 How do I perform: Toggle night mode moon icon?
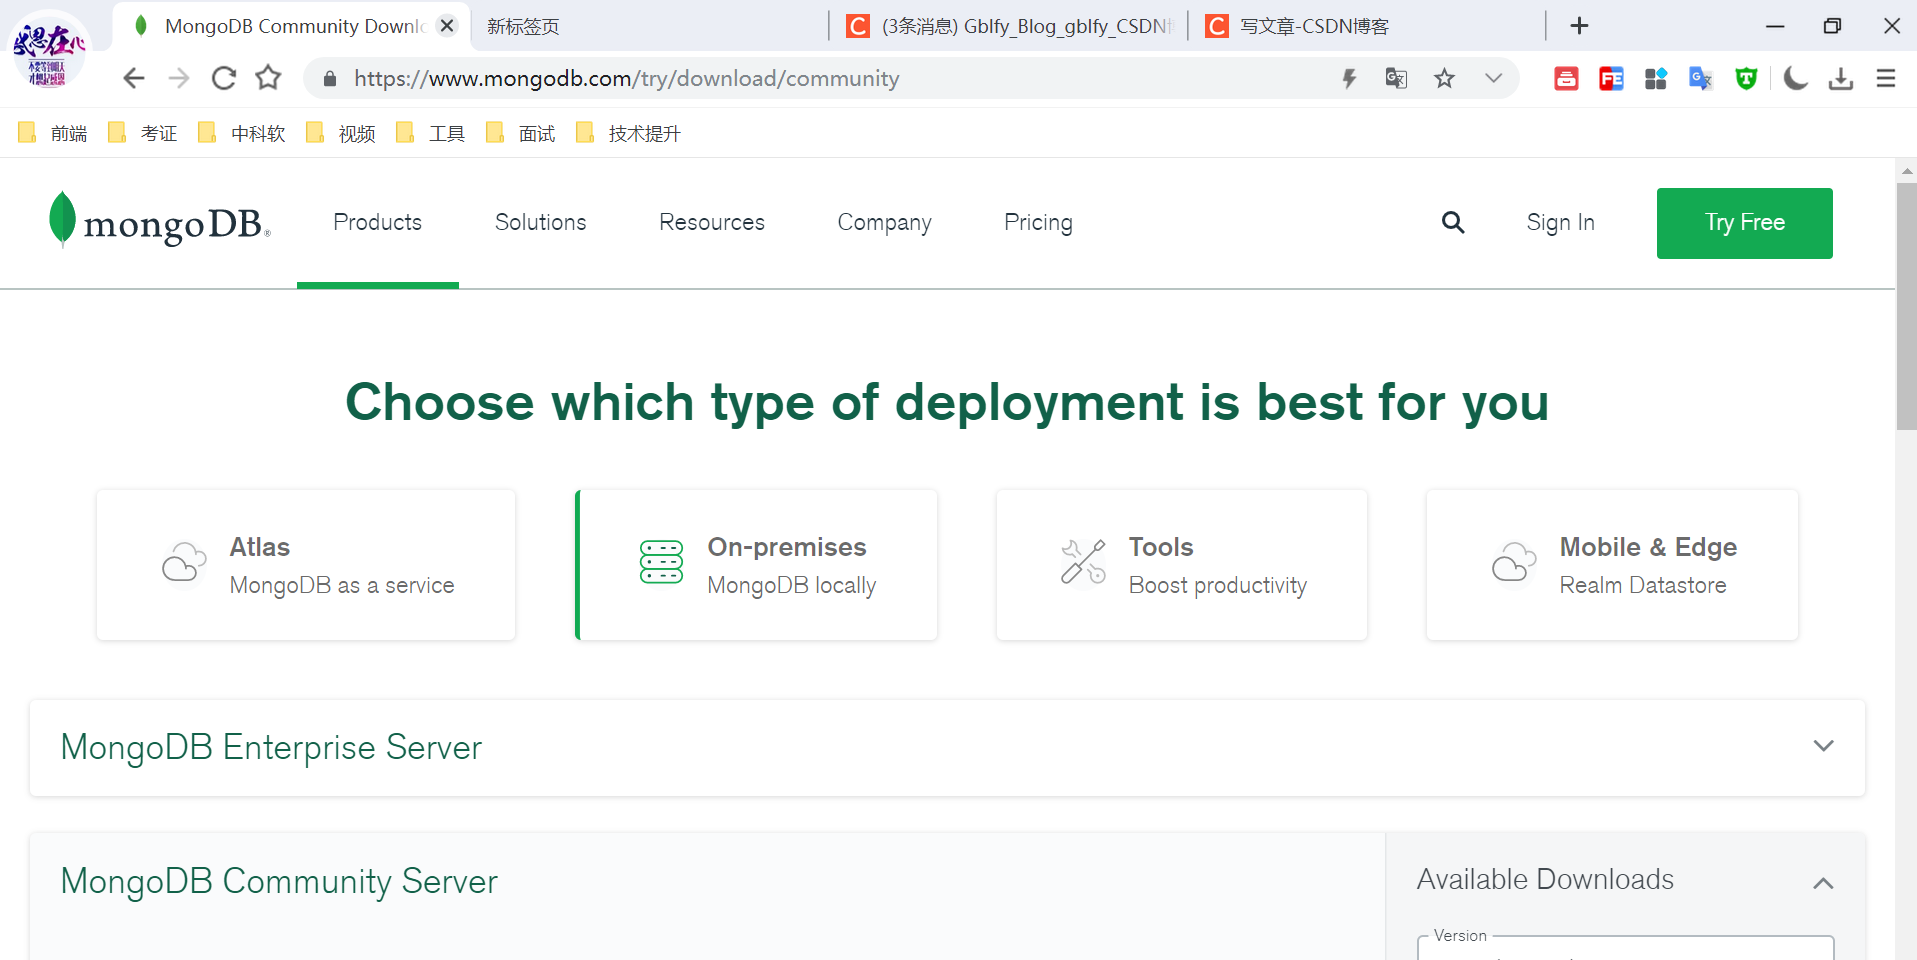pyautogui.click(x=1796, y=78)
